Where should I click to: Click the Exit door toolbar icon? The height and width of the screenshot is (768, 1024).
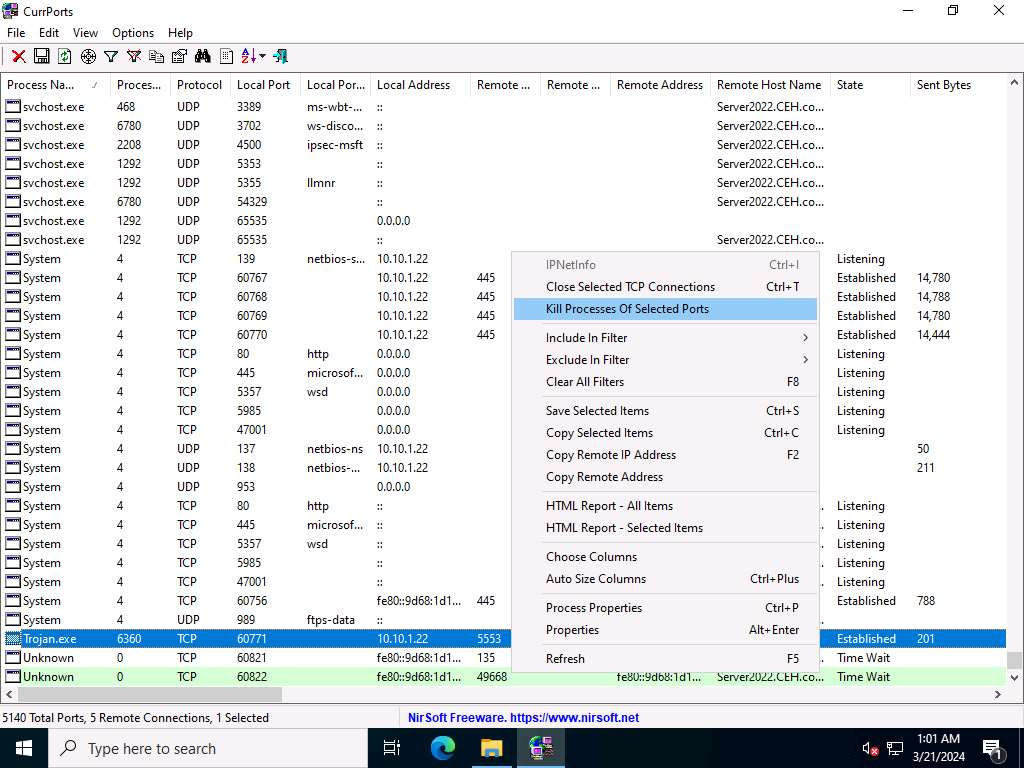pos(280,57)
